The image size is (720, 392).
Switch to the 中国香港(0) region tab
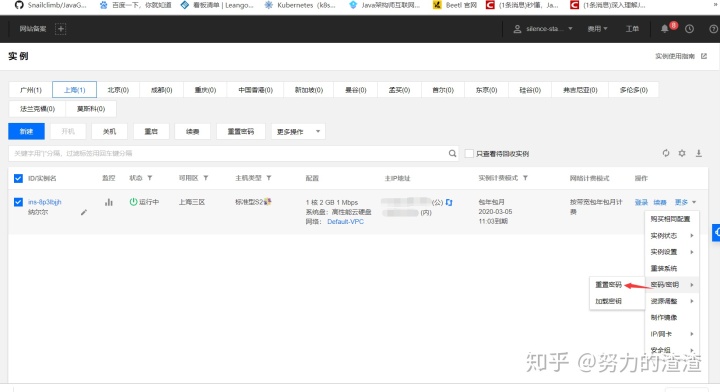point(255,90)
